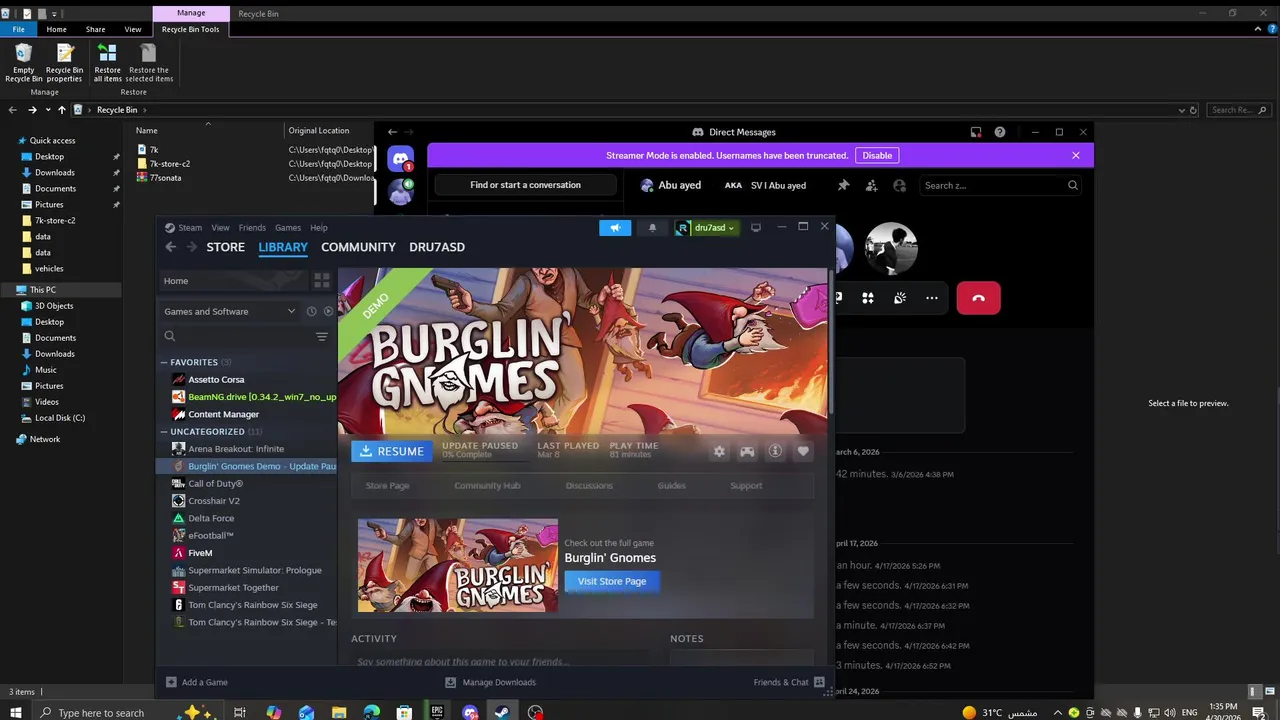Open Steam Big Picture mode monitor icon

pos(756,227)
